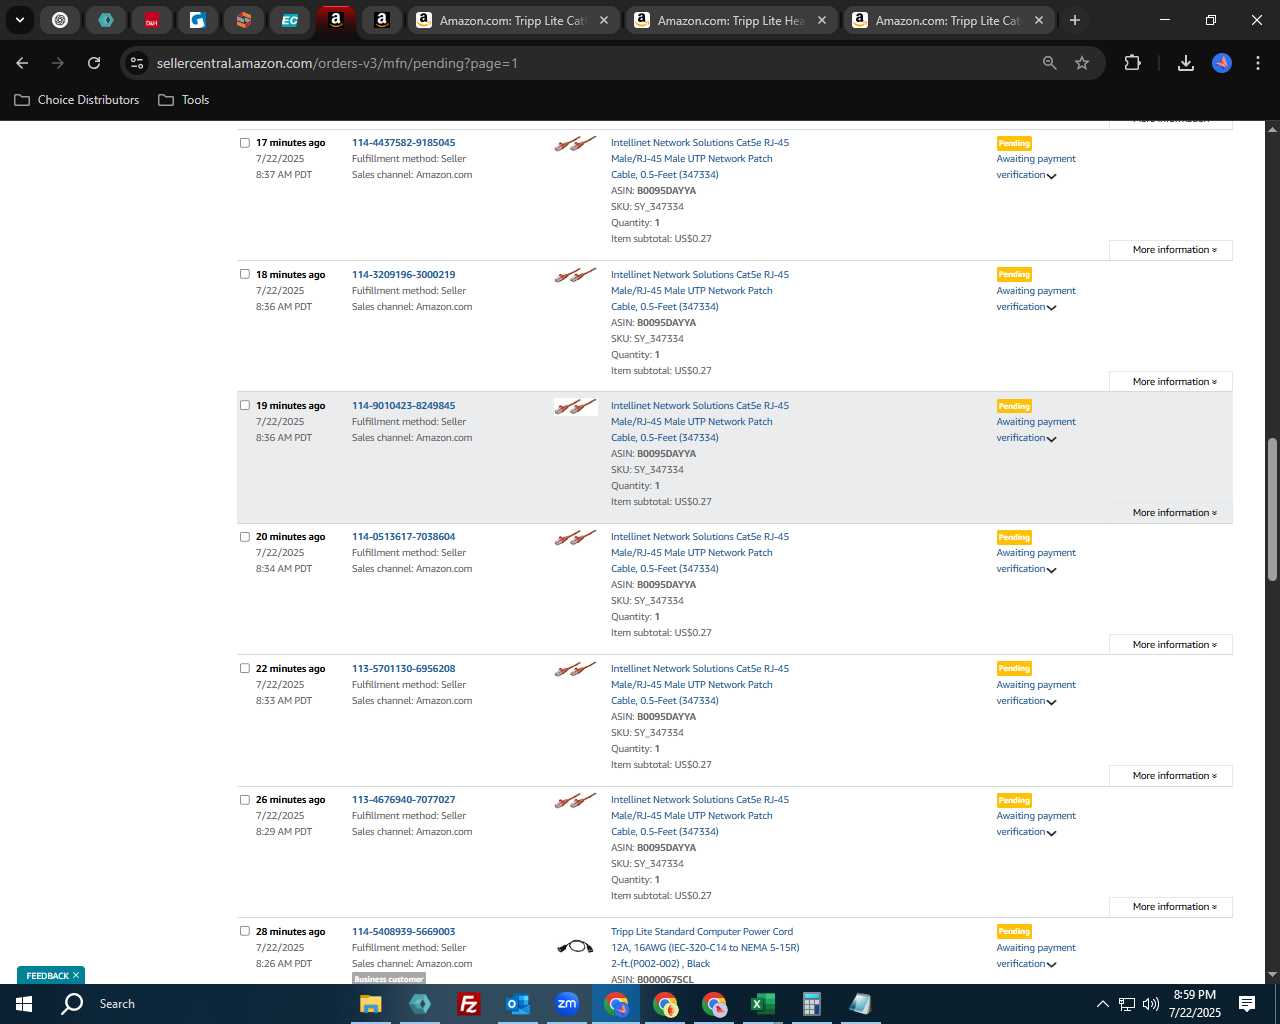Image resolution: width=1280 pixels, height=1024 pixels.
Task: Open Zoom from taskbar
Action: click(567, 1004)
